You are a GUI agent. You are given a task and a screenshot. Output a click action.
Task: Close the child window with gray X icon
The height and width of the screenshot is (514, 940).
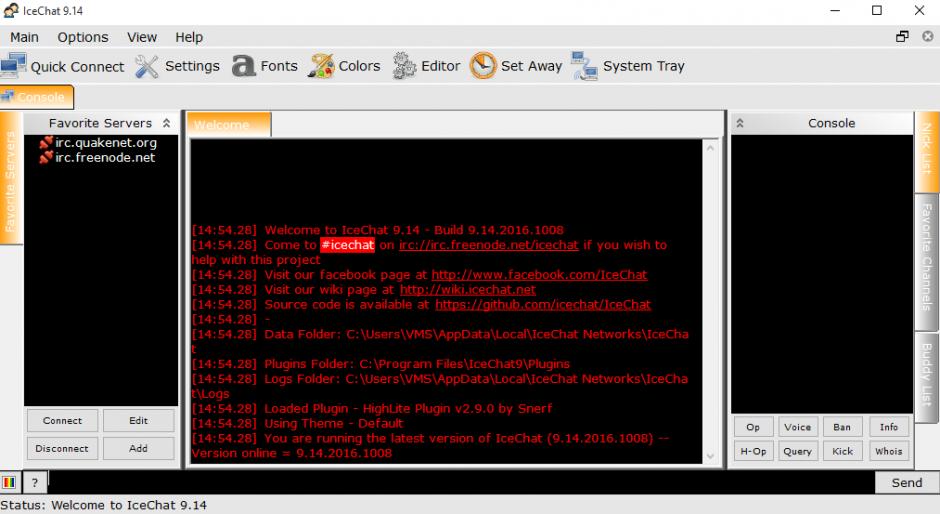(927, 37)
